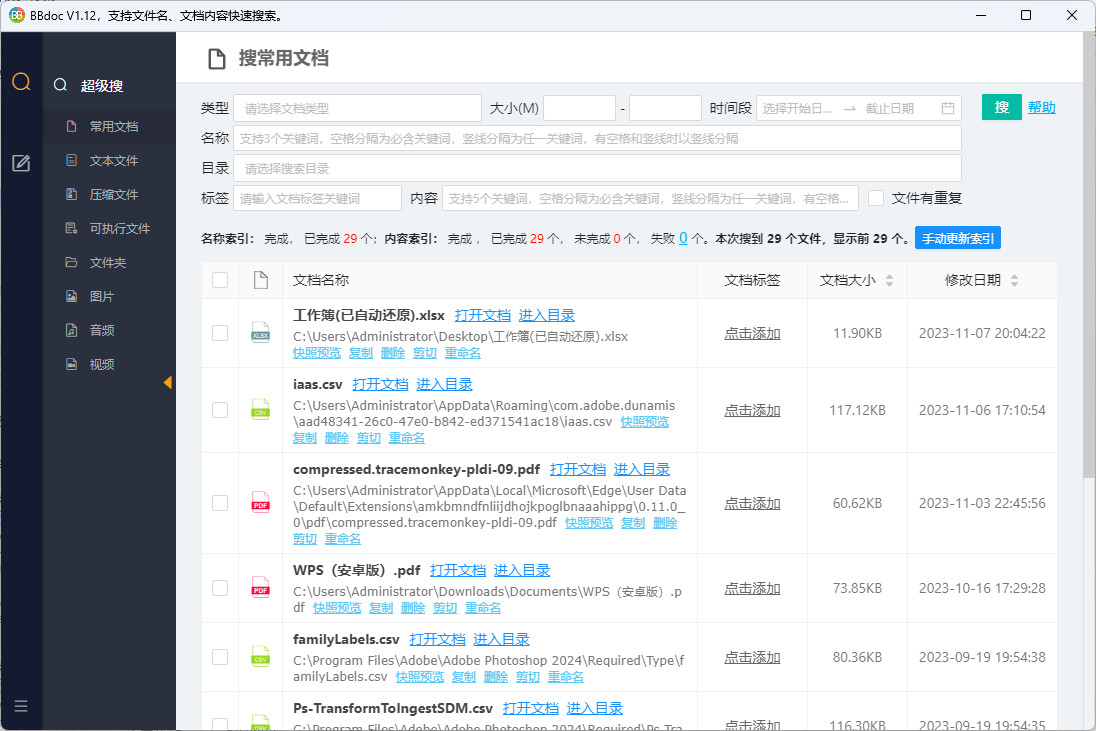The width and height of the screenshot is (1096, 731).
Task: Check the row for iaas.csv
Action: click(x=220, y=410)
